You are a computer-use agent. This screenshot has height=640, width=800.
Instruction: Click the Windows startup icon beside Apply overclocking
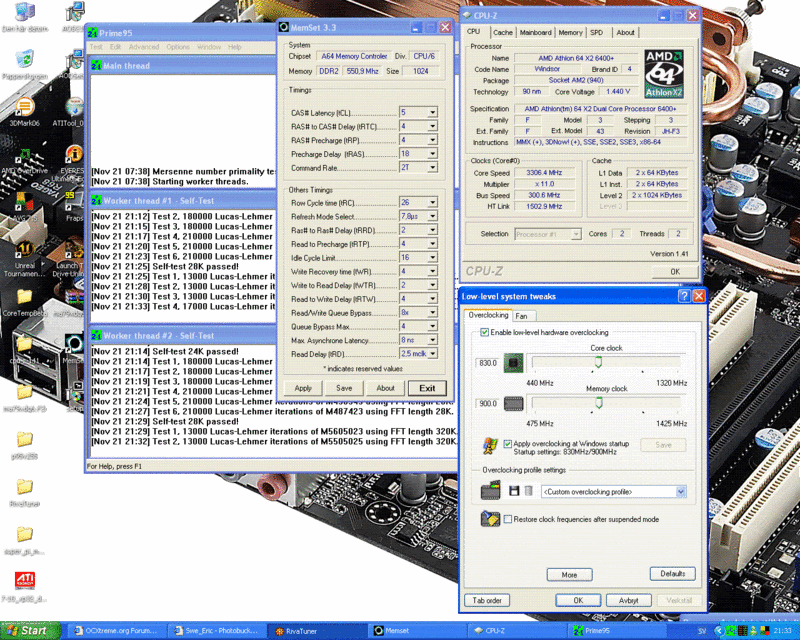490,446
